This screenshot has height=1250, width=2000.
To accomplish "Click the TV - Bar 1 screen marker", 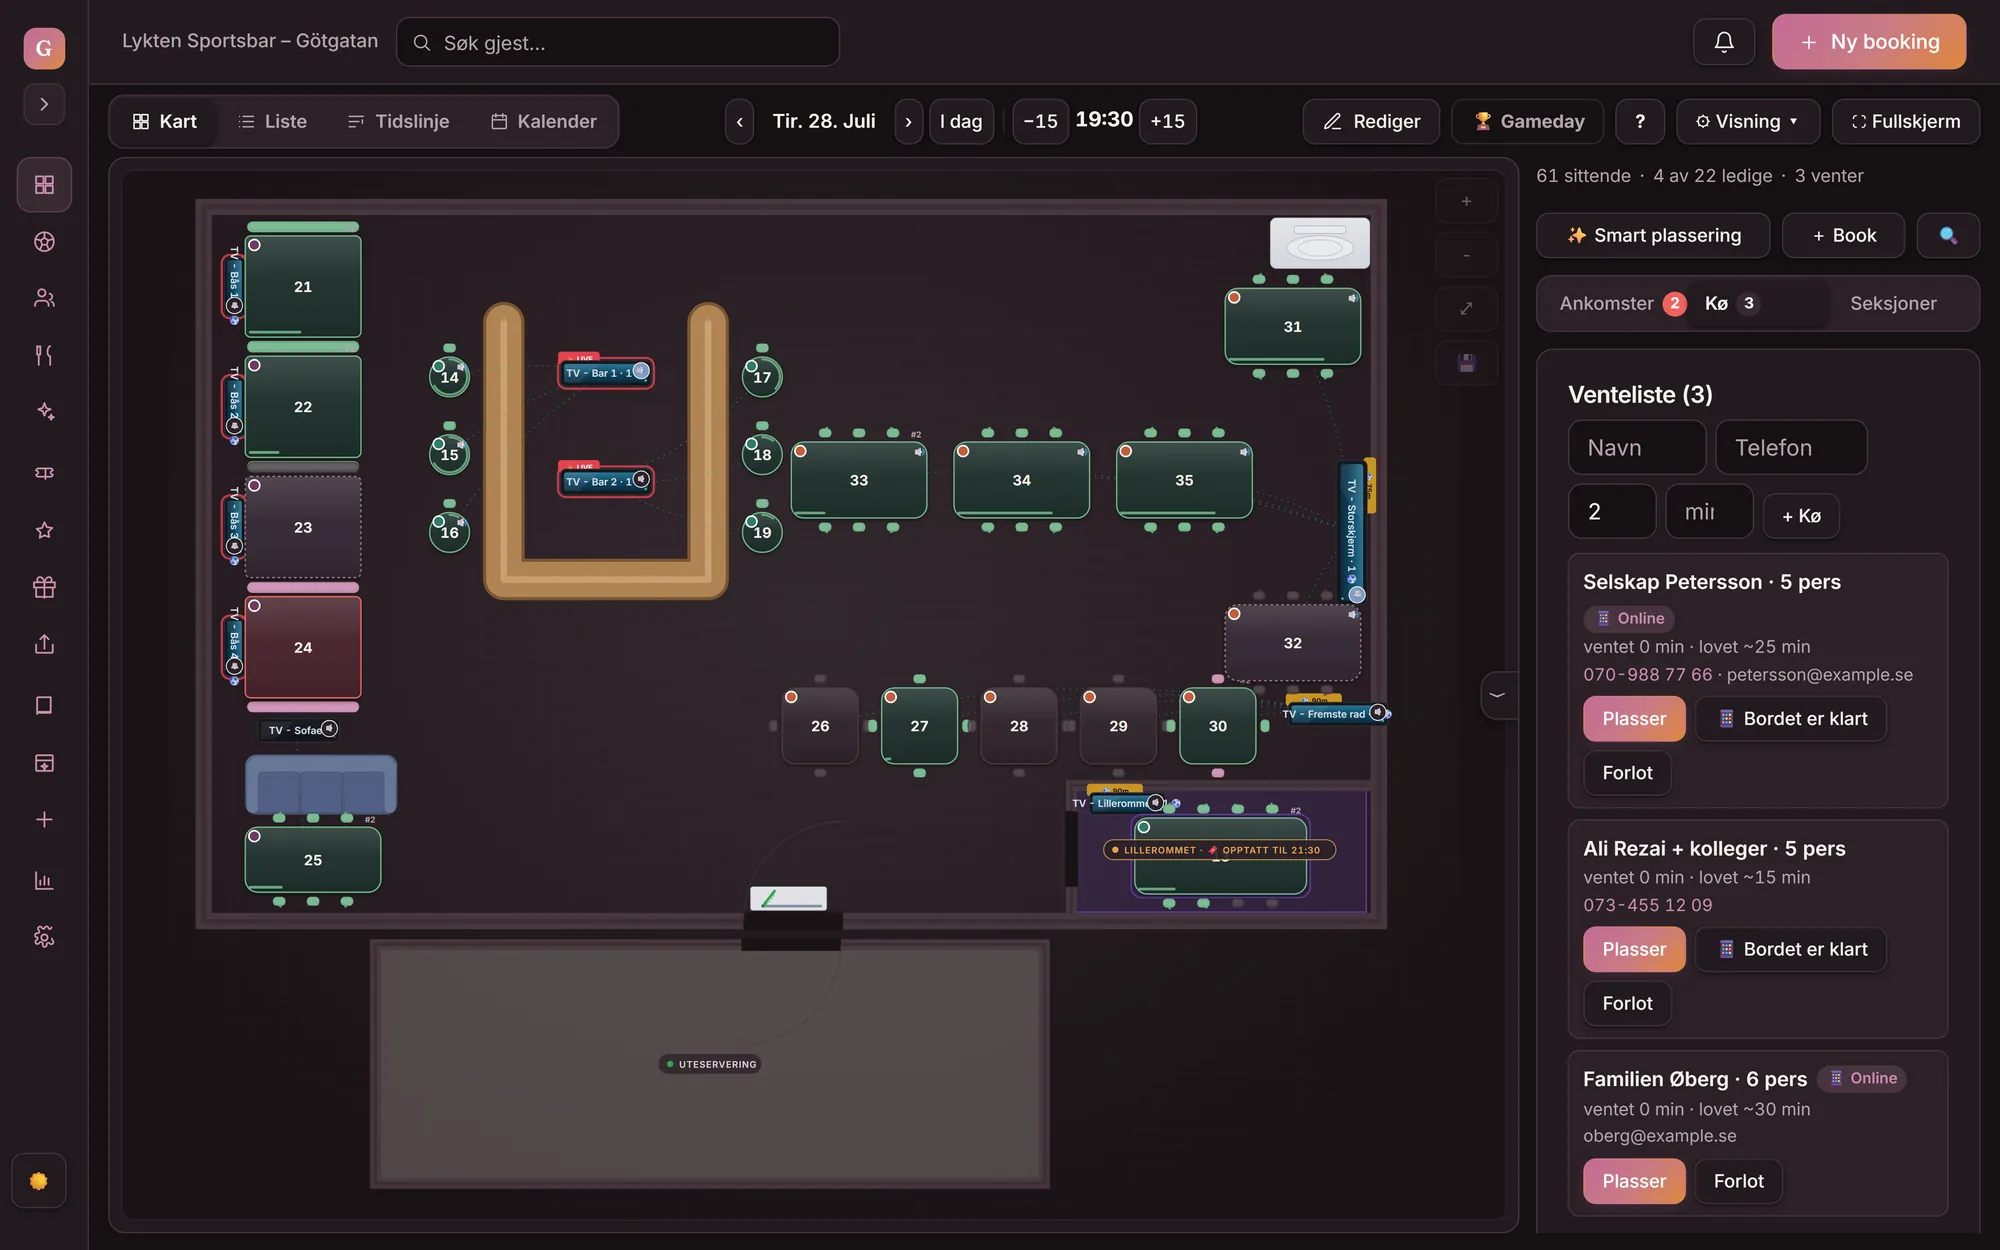I will coord(606,372).
